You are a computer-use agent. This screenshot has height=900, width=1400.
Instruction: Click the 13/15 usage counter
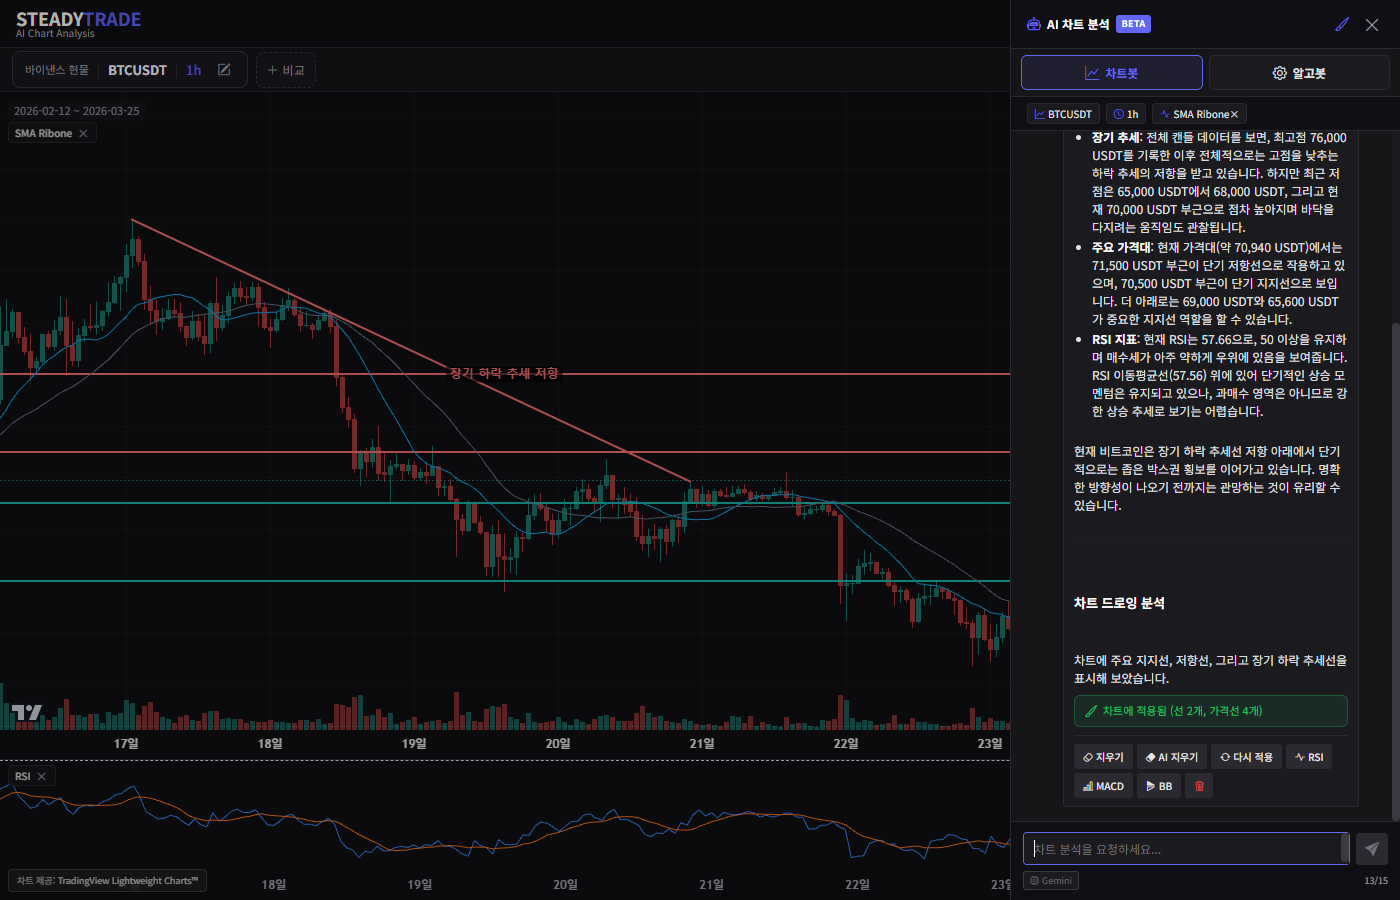pos(1376,881)
